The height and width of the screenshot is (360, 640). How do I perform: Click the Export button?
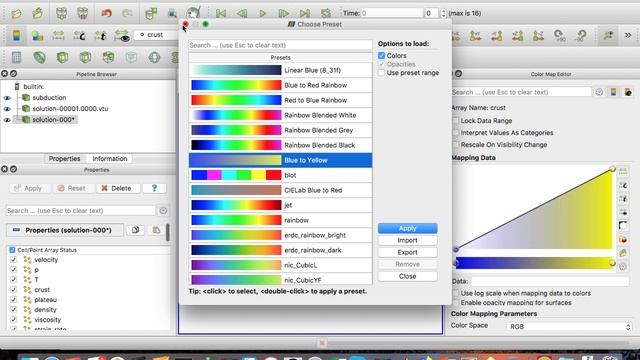pyautogui.click(x=407, y=252)
